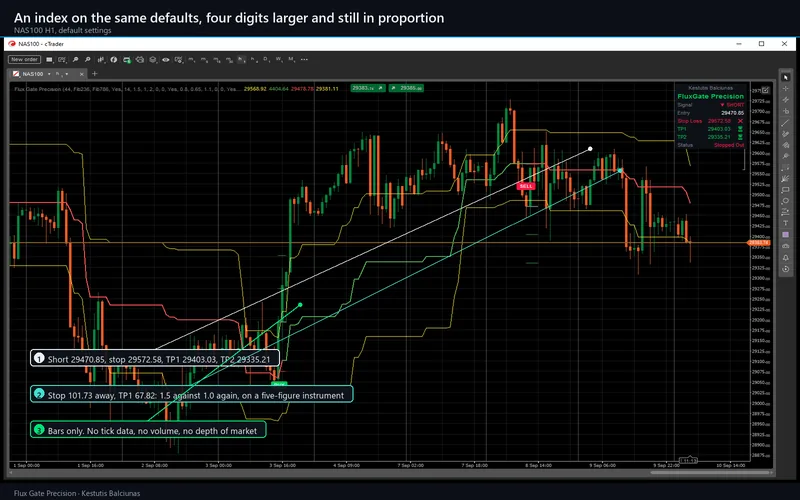Click the cTrader logo in title bar
800x500 pixels.
[x=12, y=44]
